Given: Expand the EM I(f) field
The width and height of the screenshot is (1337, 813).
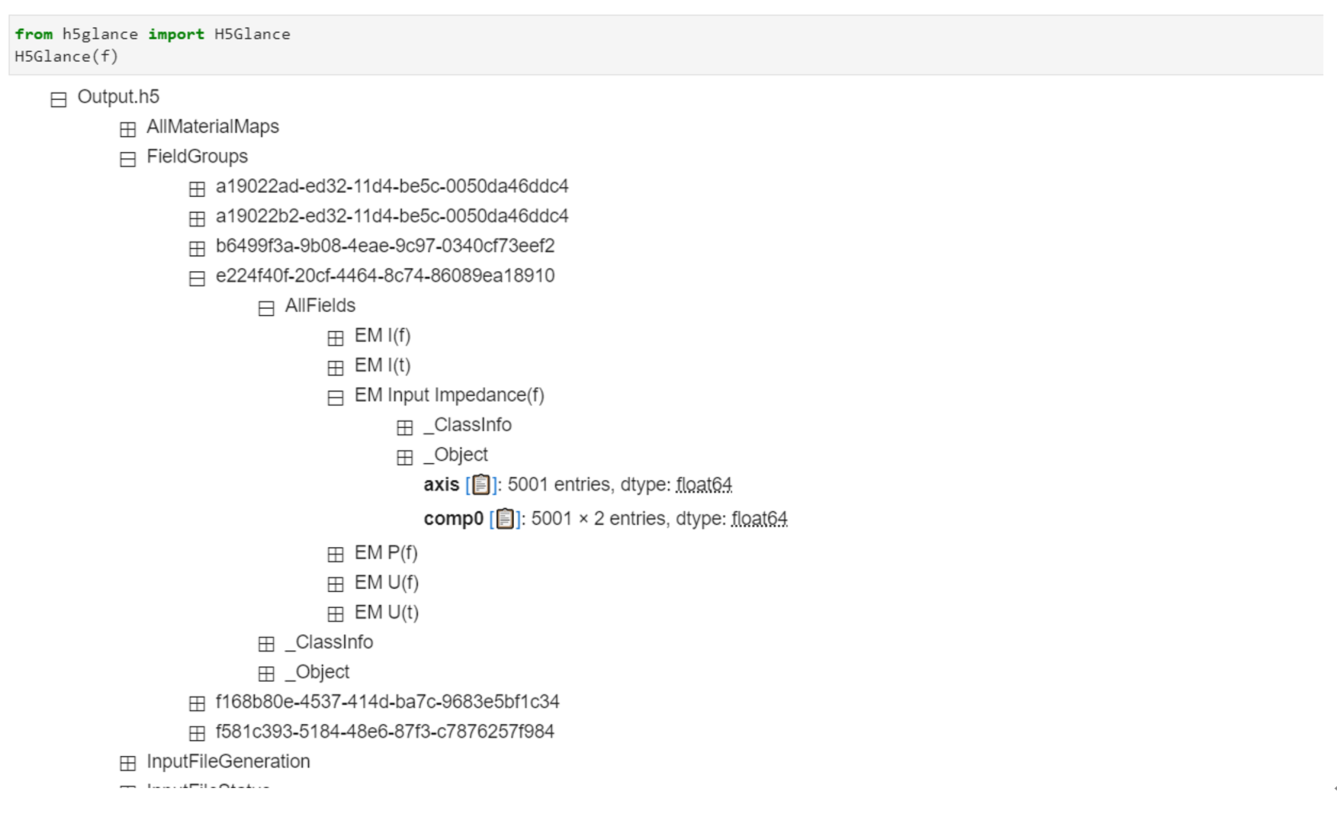Looking at the screenshot, I should click(x=335, y=338).
